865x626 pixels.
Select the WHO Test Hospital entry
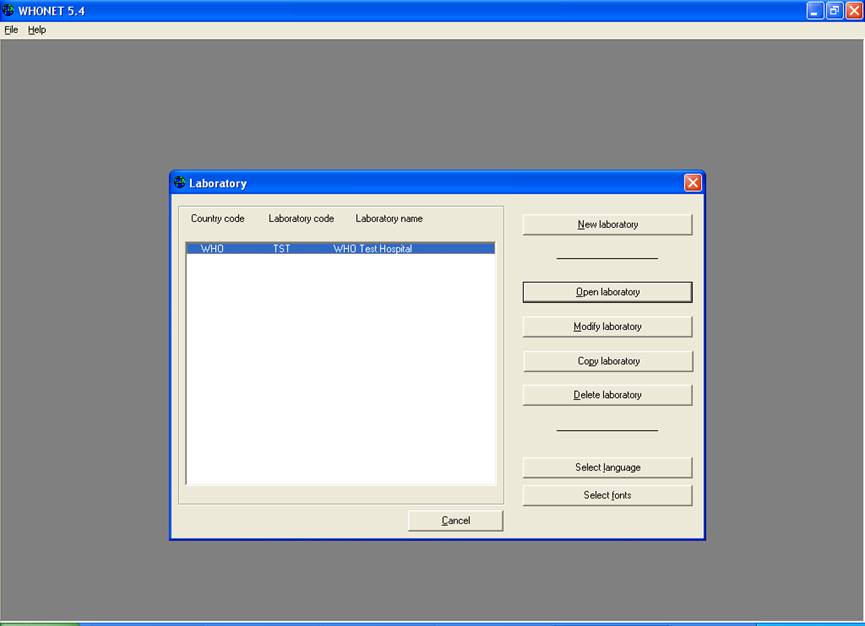(x=340, y=248)
